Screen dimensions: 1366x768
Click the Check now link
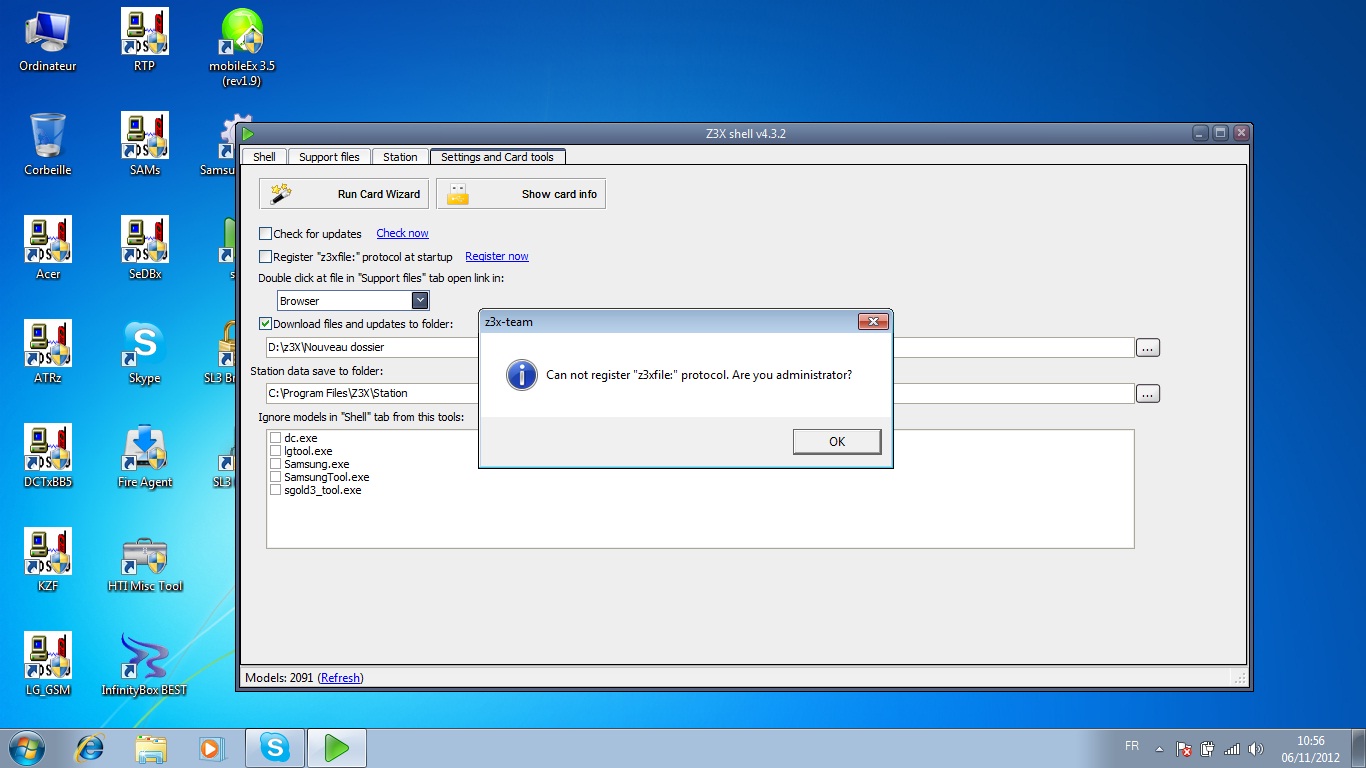pos(402,234)
